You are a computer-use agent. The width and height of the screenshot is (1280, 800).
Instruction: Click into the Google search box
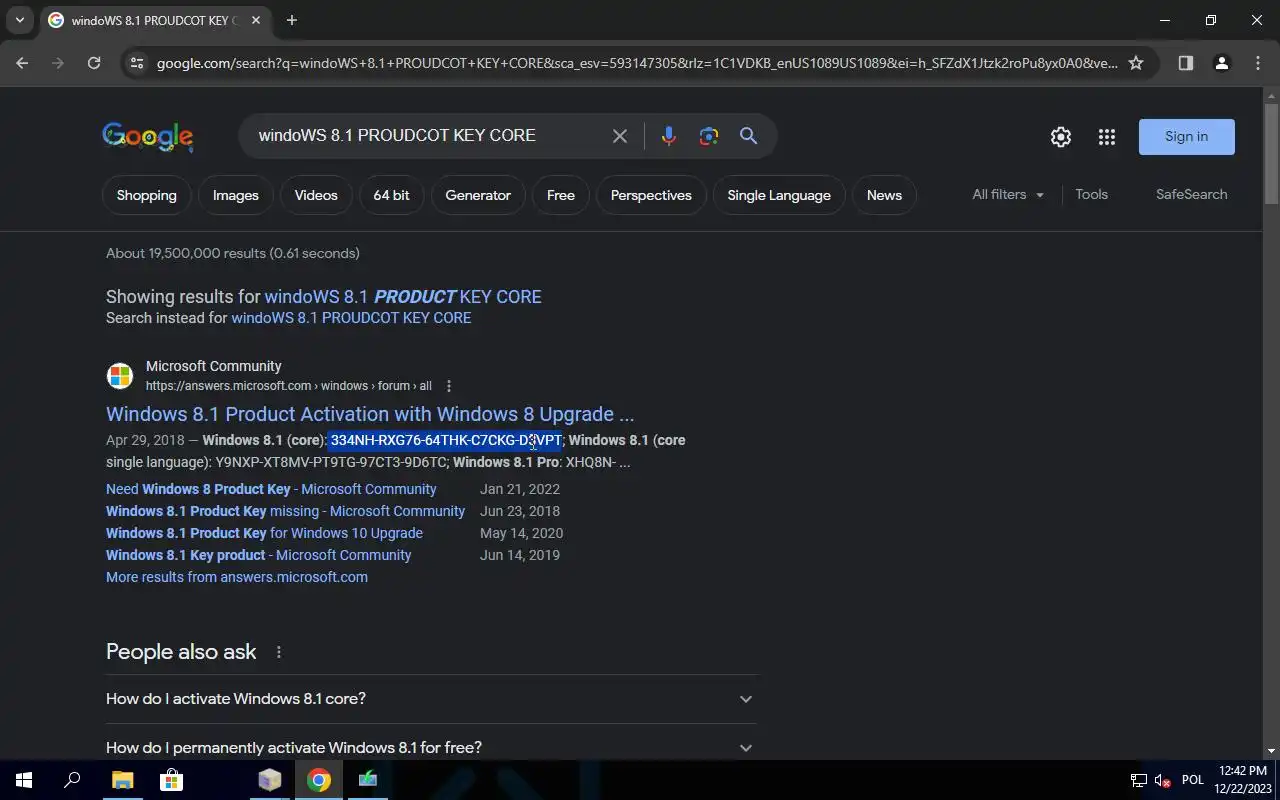pos(430,136)
